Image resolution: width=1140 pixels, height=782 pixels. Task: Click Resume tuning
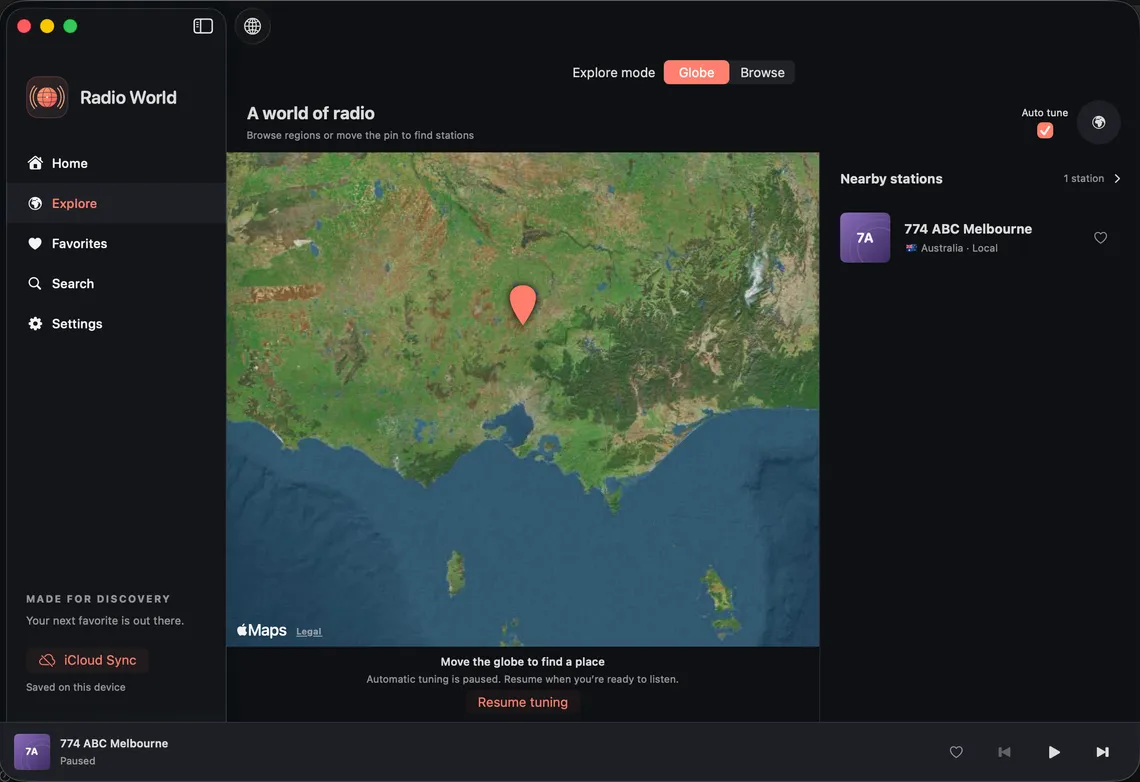[523, 702]
